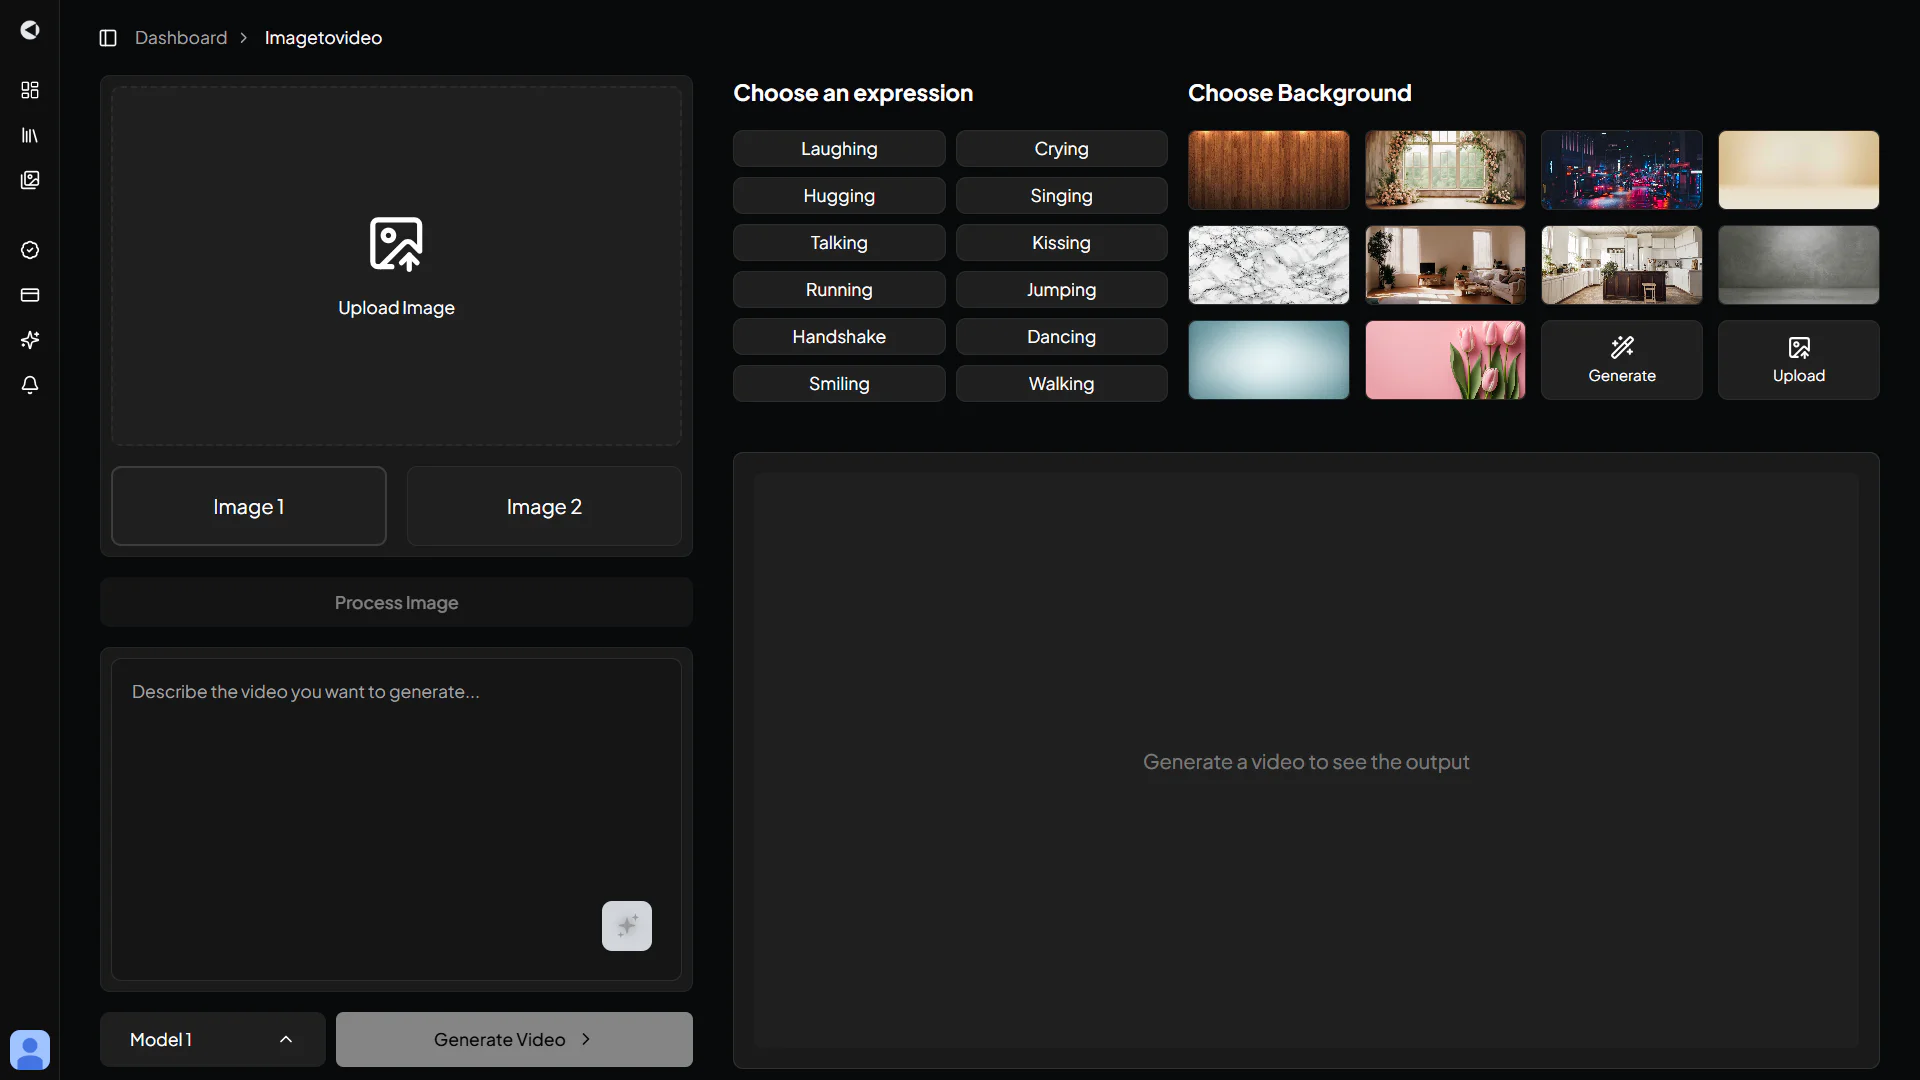
Task: Click the Process Image button
Action: point(396,602)
